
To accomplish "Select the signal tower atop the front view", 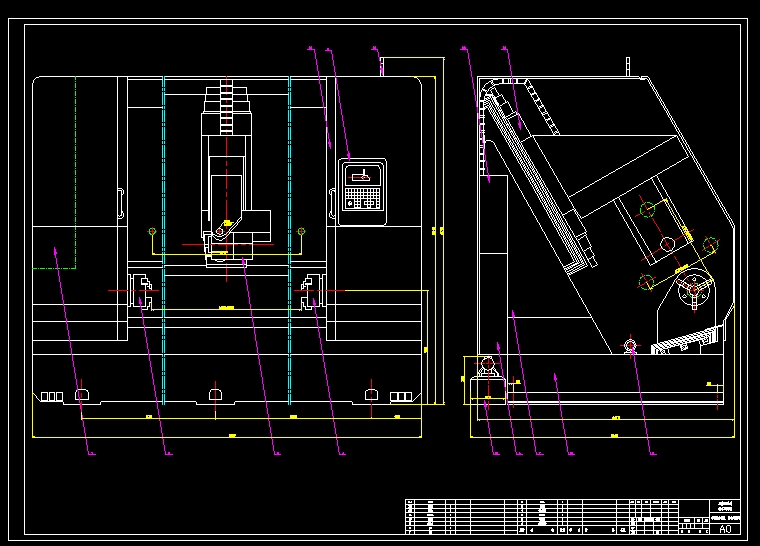I will click(382, 67).
